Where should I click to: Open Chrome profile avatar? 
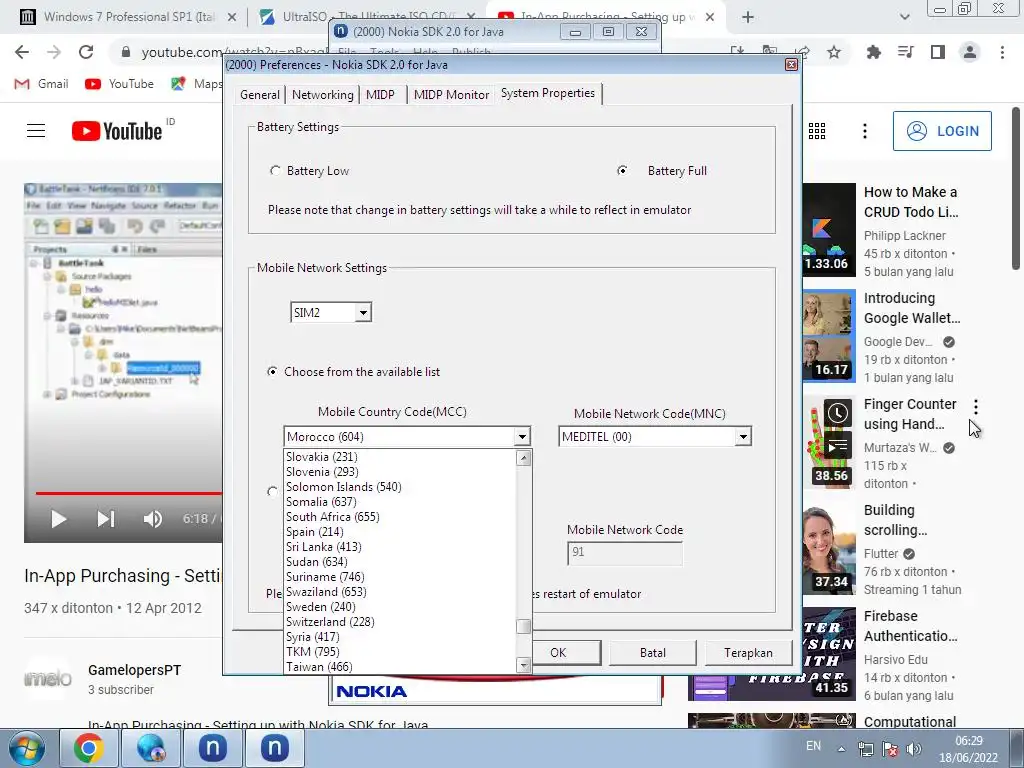970,52
